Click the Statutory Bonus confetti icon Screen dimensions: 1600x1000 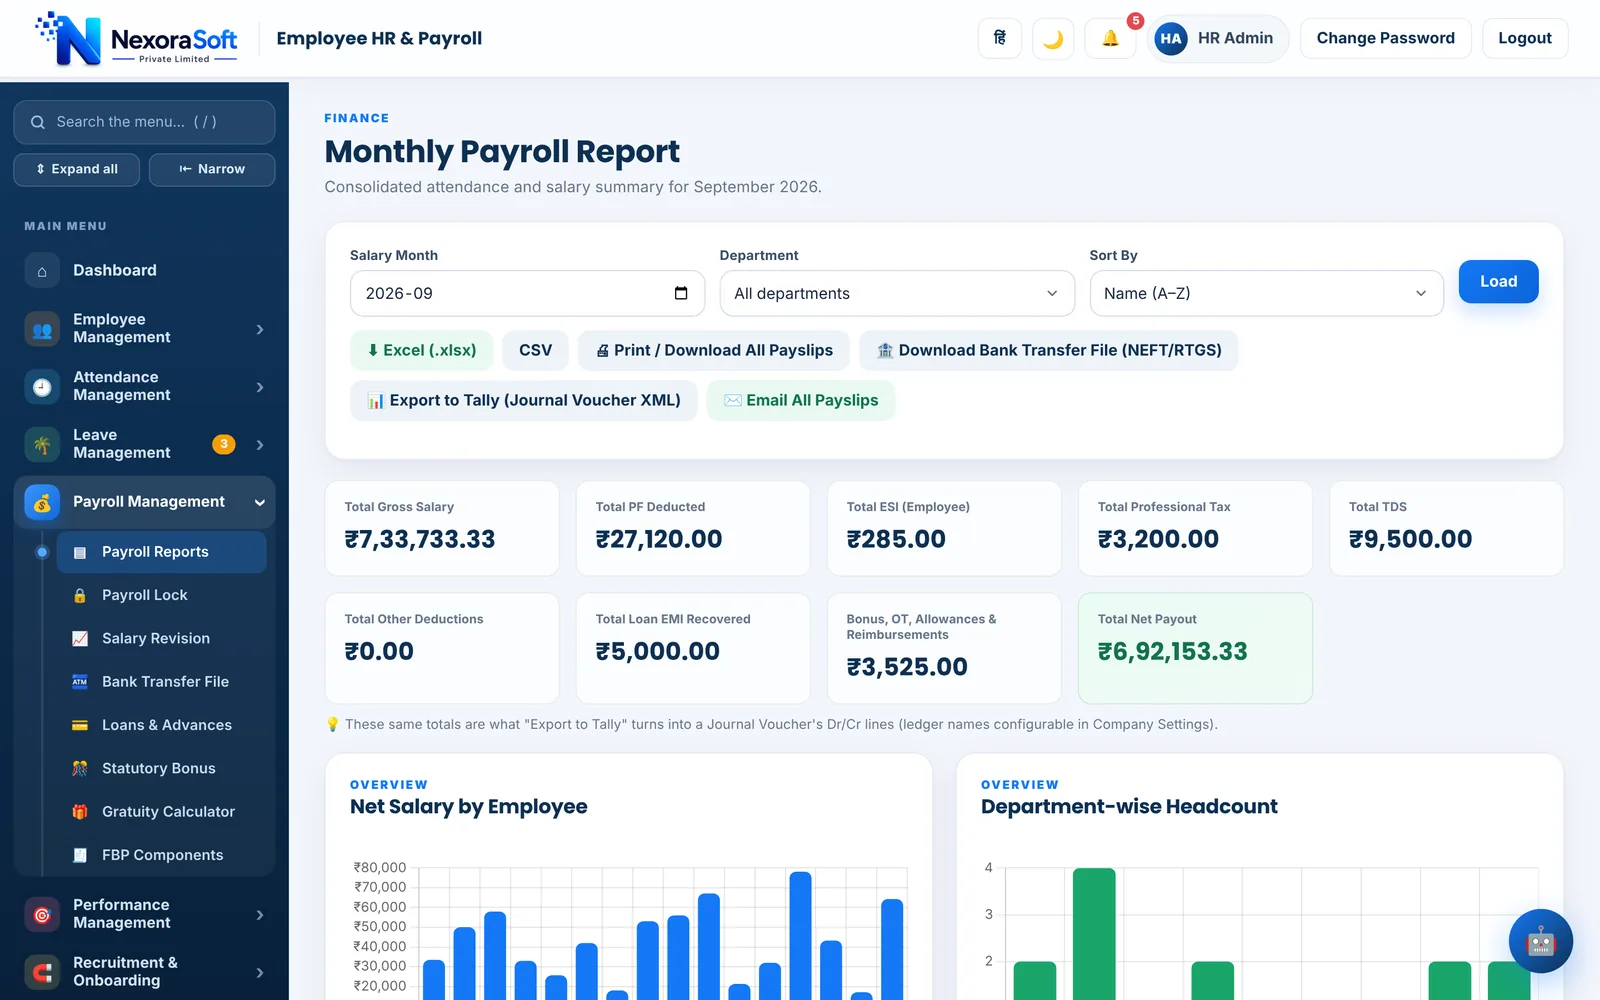tap(80, 768)
